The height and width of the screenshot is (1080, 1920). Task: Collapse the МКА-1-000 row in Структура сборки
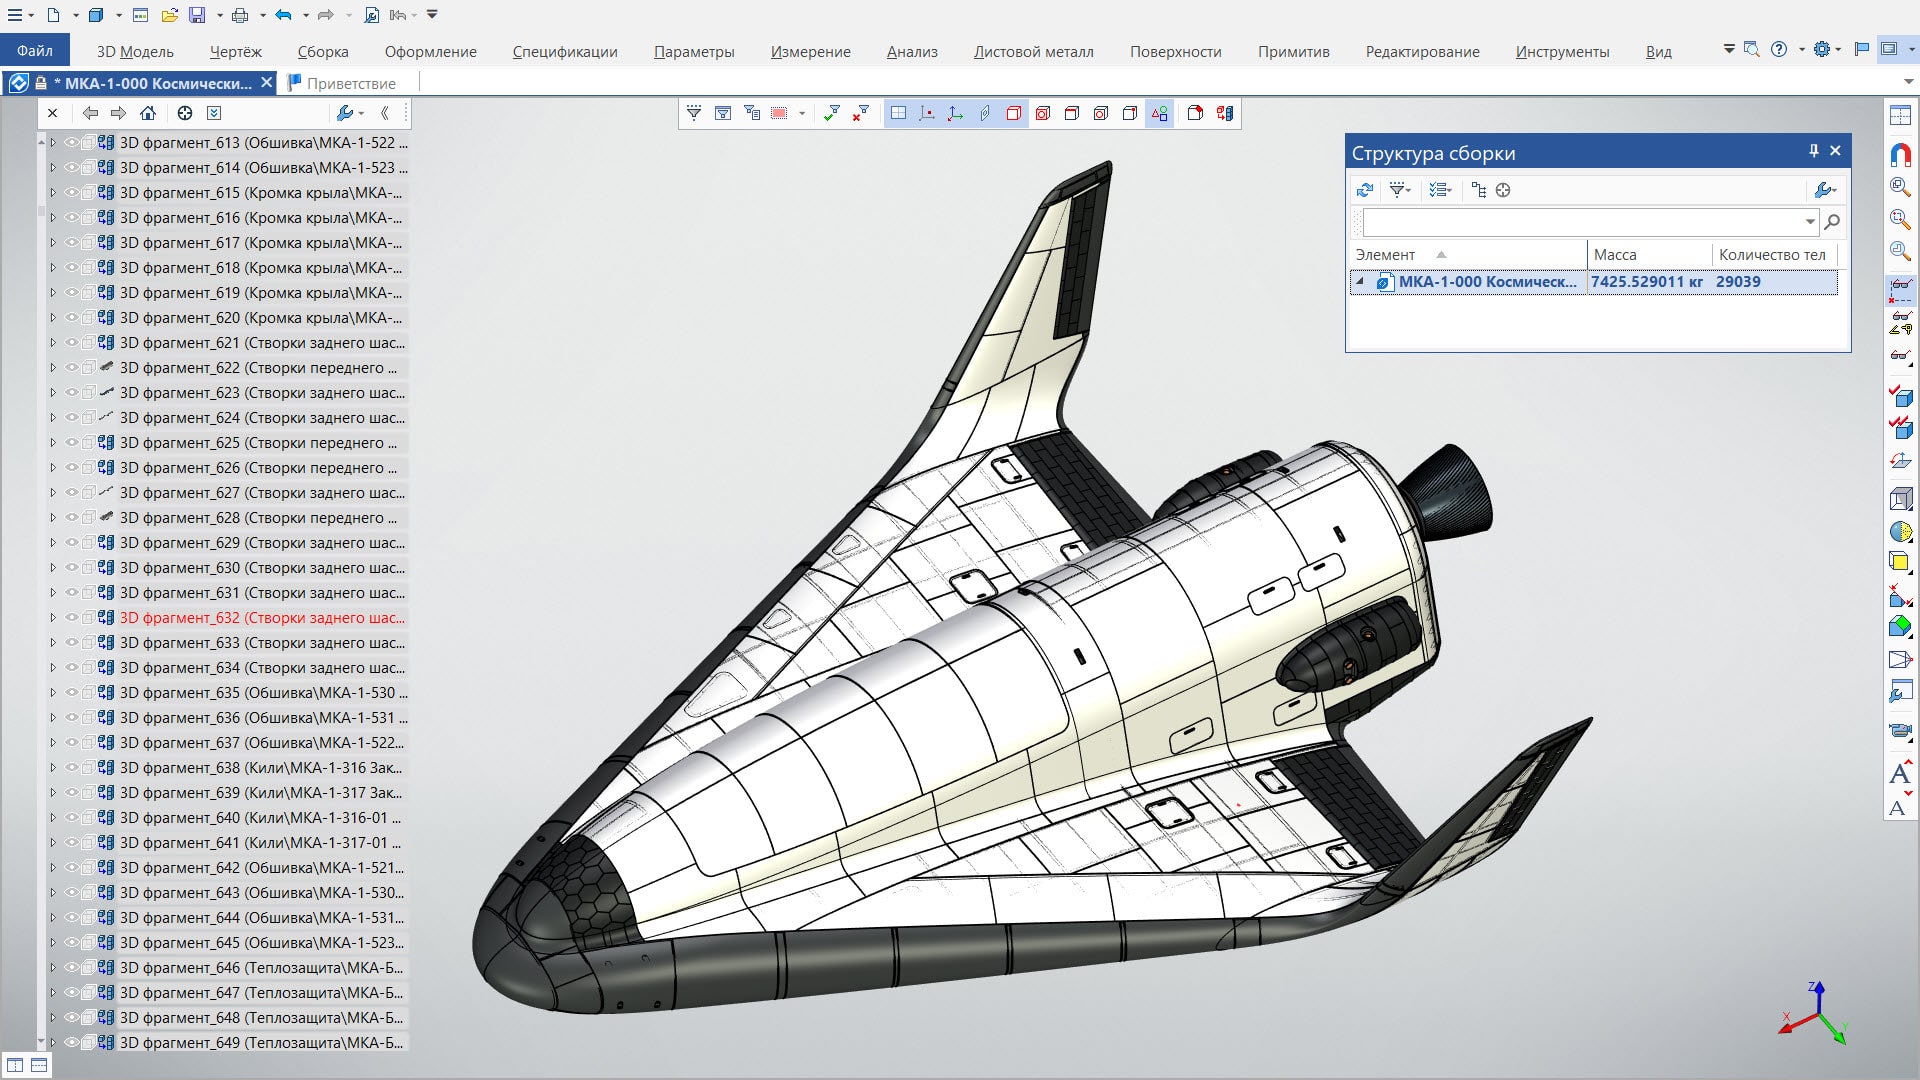click(1360, 282)
